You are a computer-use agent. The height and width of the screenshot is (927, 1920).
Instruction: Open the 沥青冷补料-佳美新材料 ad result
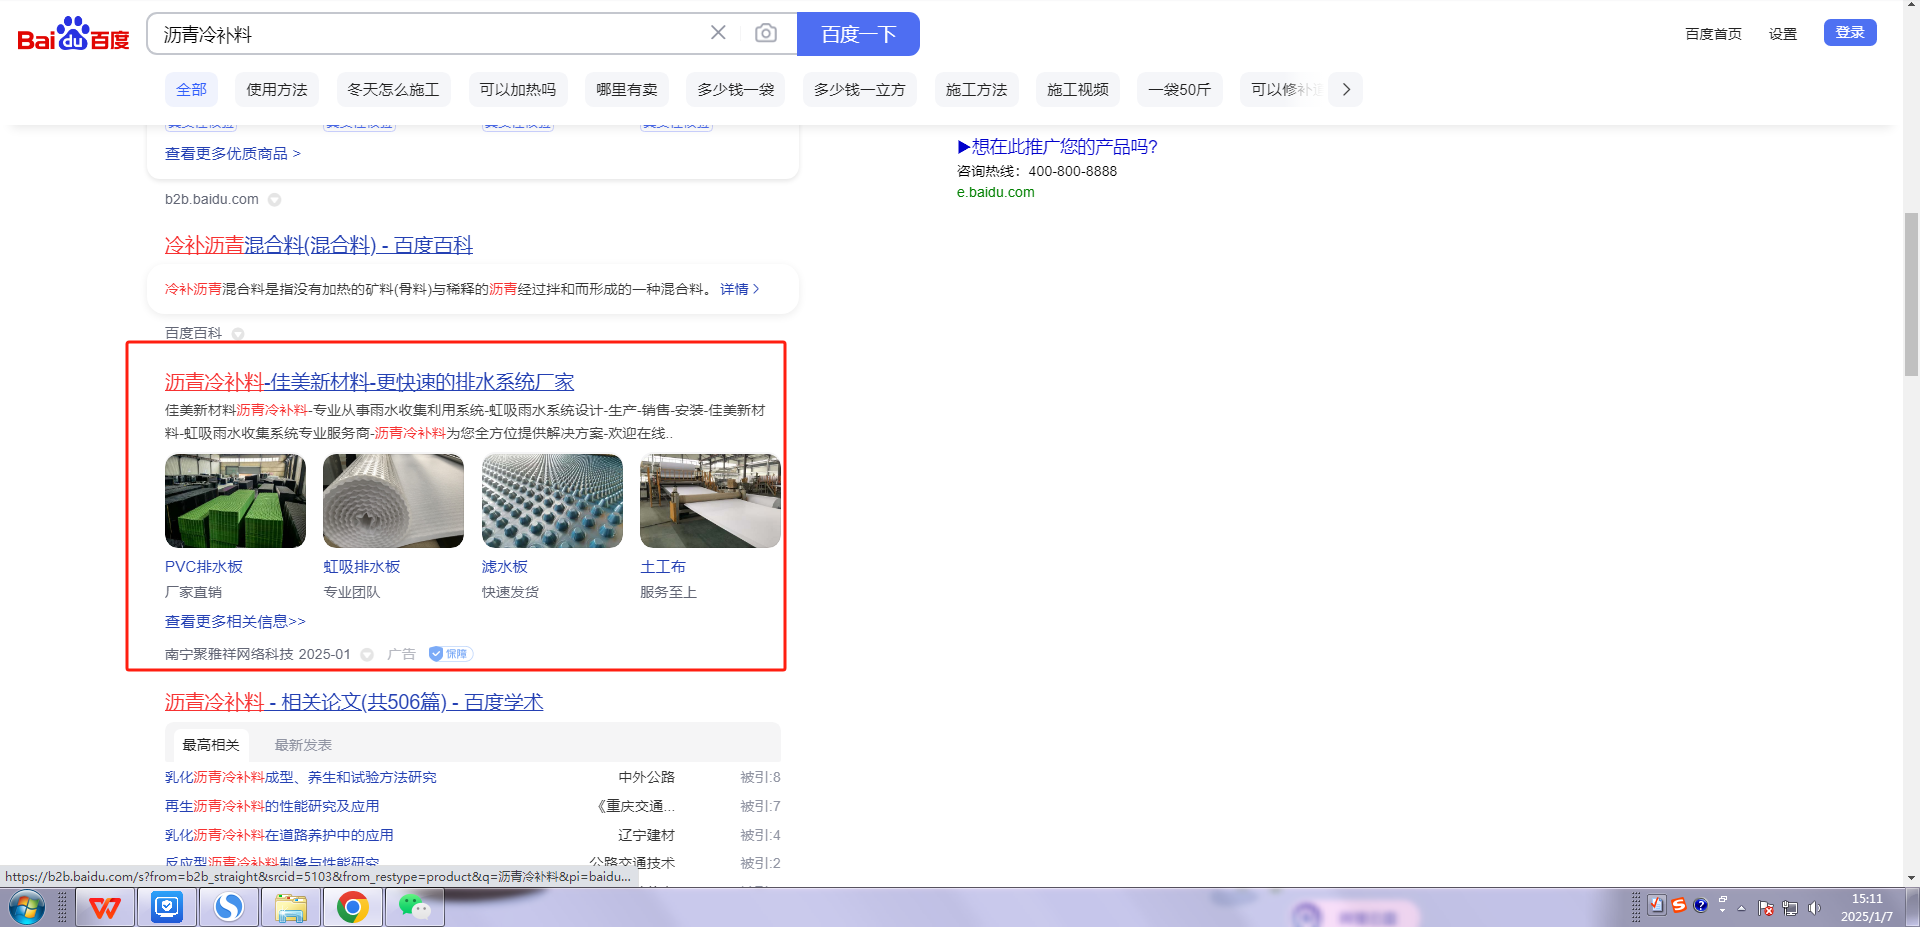[370, 382]
